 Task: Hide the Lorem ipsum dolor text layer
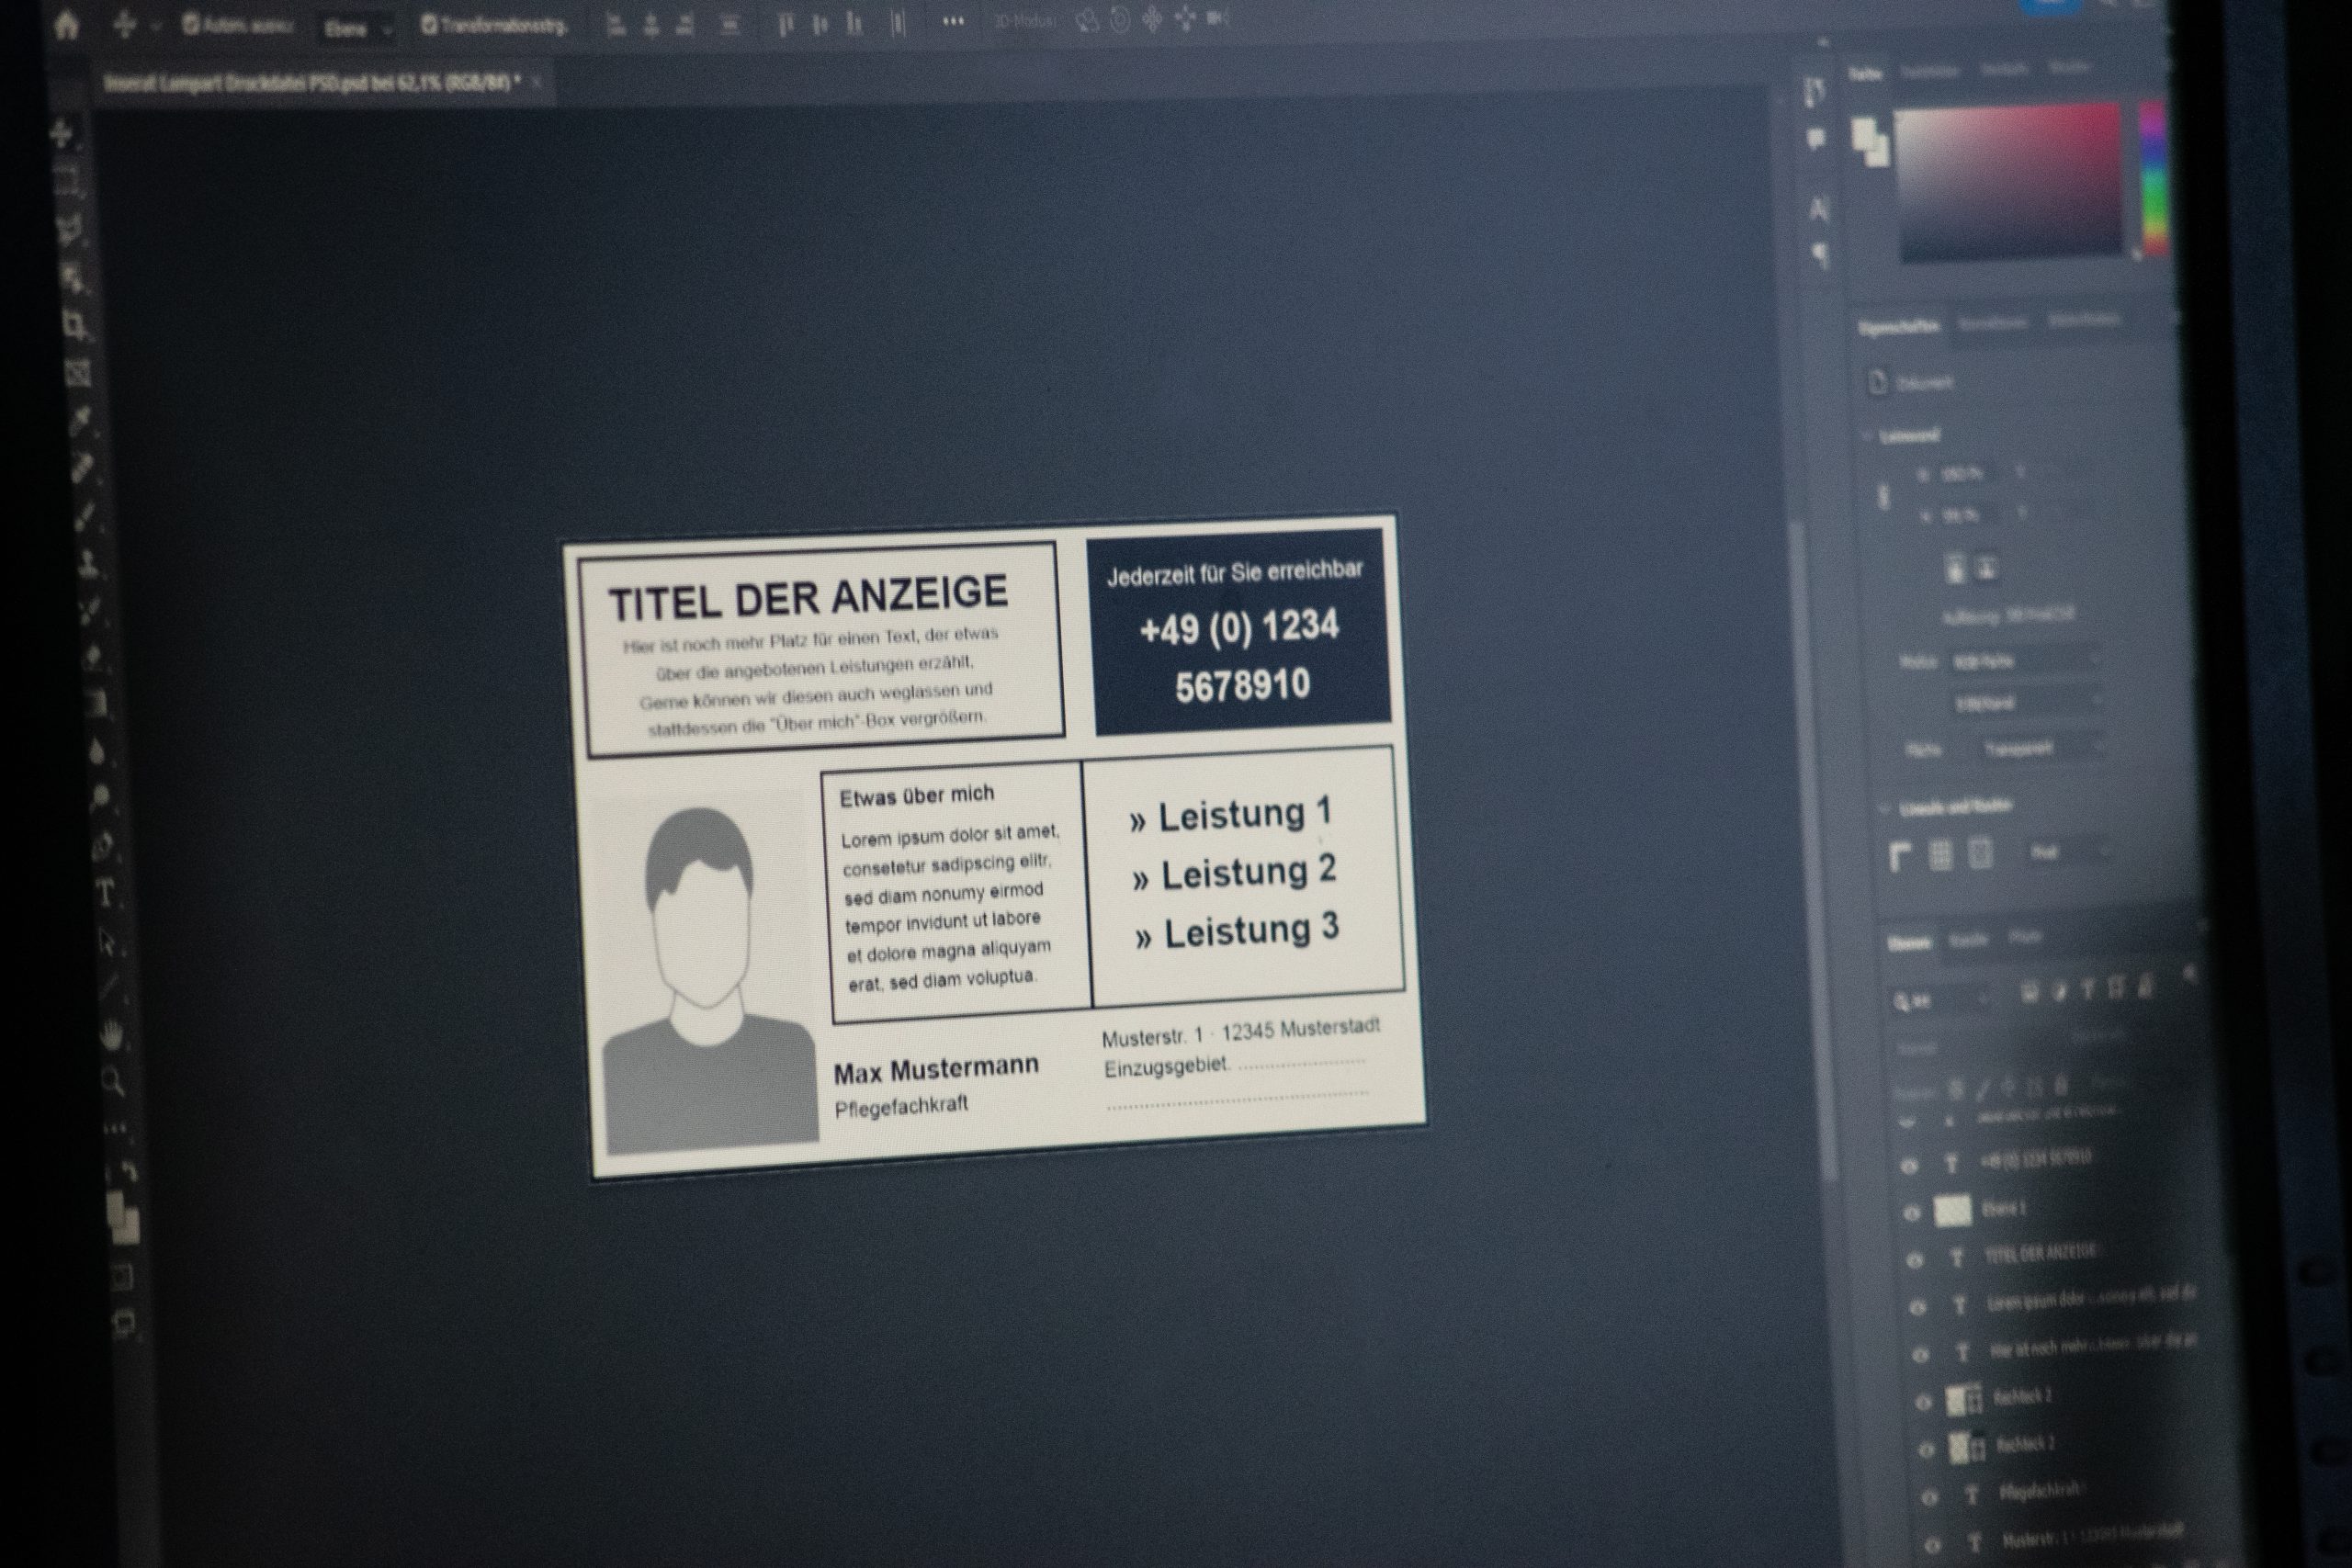[x=1918, y=1307]
